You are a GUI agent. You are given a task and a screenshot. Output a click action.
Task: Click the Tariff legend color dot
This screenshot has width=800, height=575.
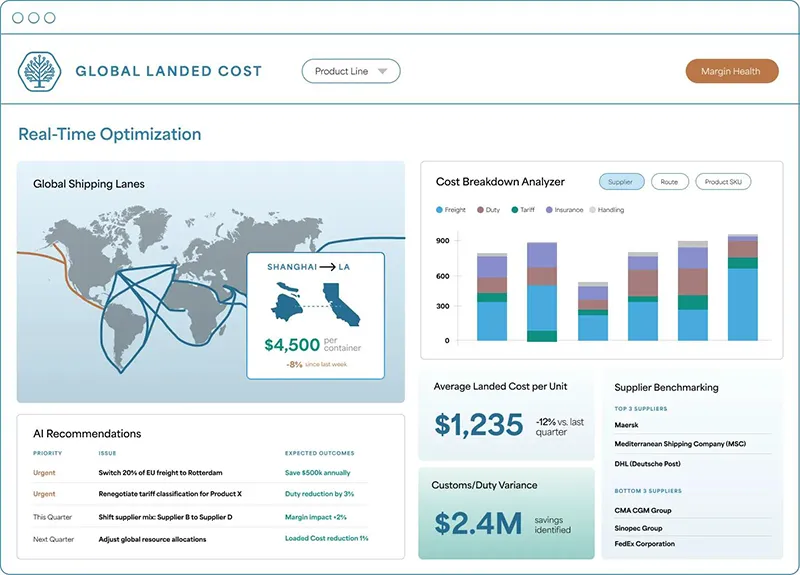point(515,210)
